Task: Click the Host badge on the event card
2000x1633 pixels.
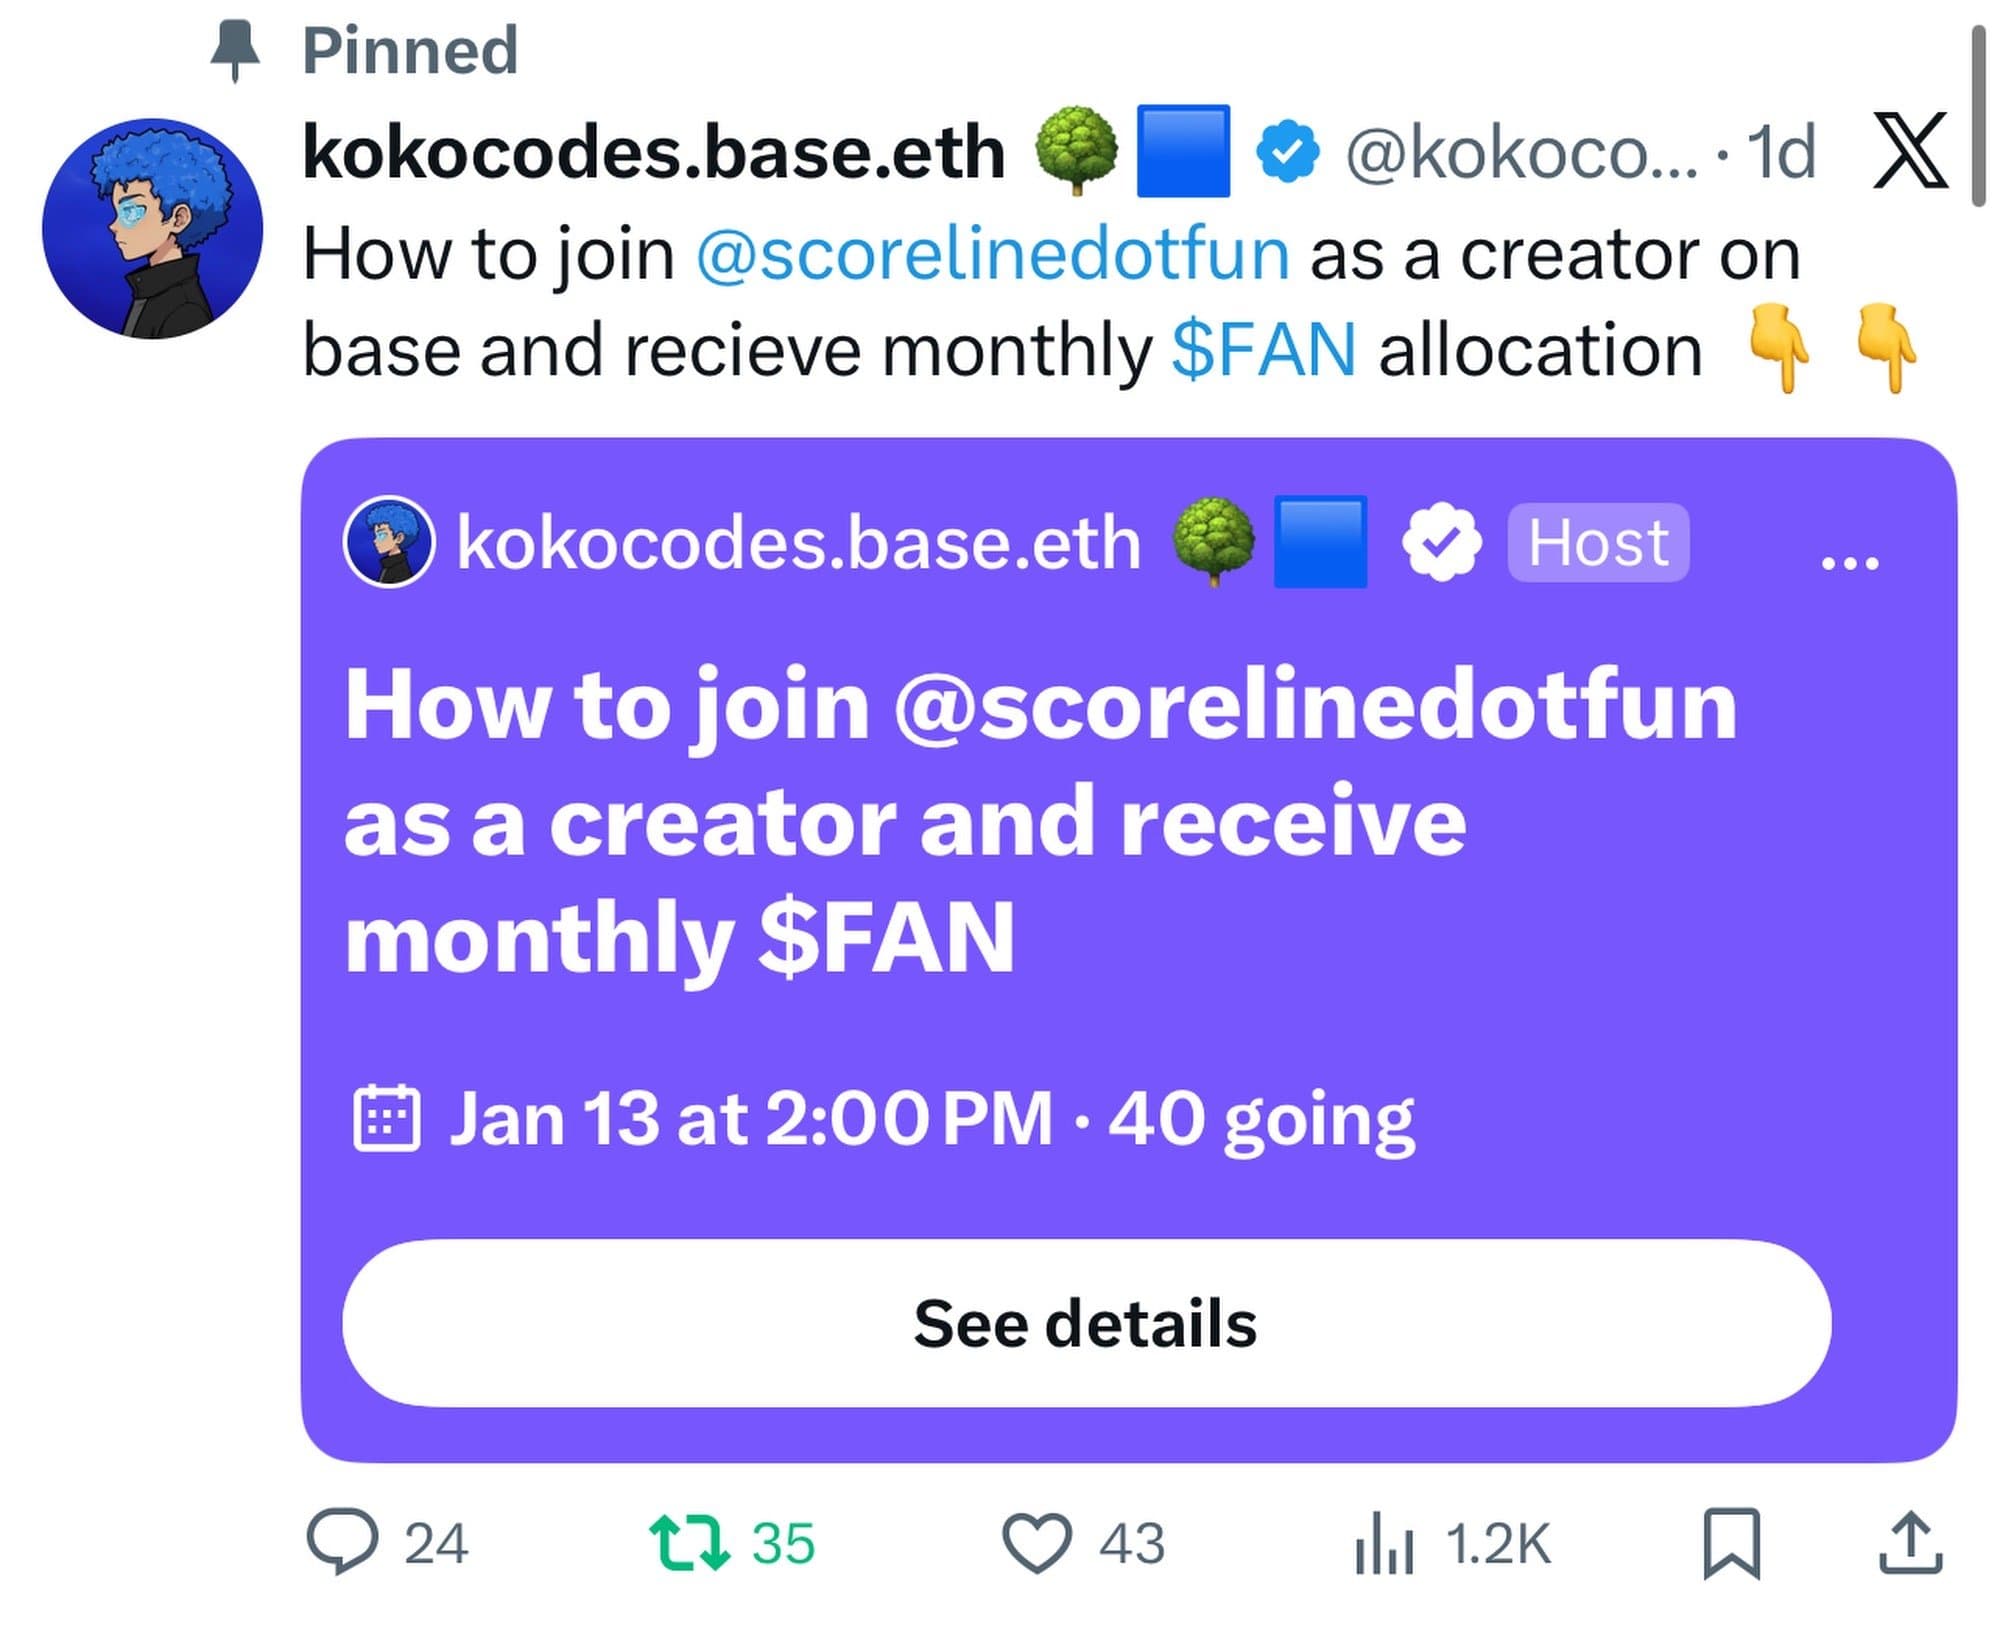Action: (x=1597, y=543)
